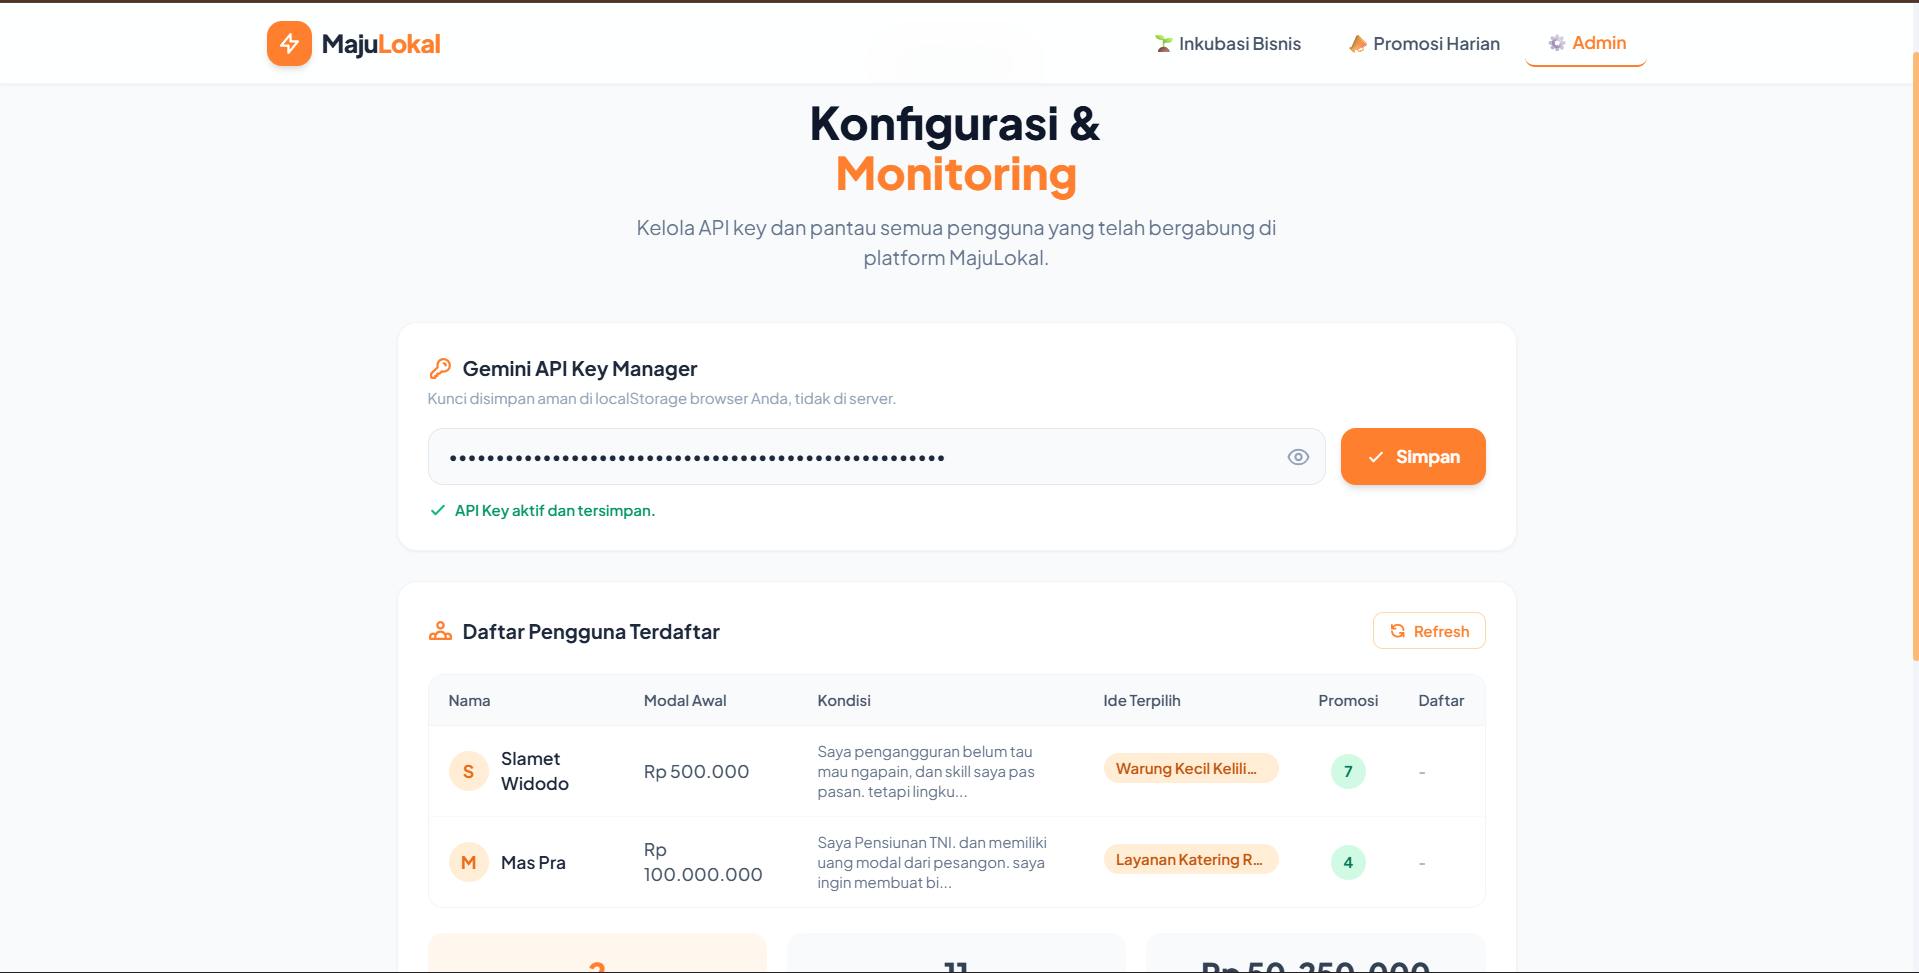Viewport: 1919px width, 973px height.
Task: Click Mas Pra's kondisi description text
Action: (x=932, y=863)
